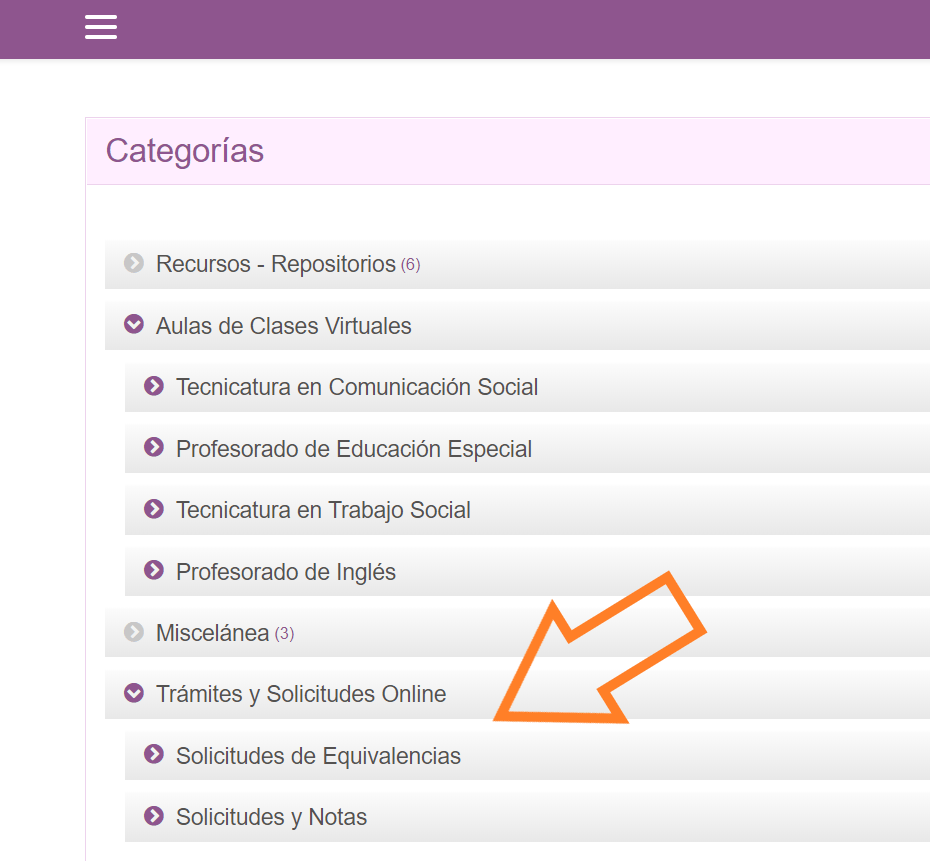
Task: Open the Miscelánea category link
Action: point(212,633)
